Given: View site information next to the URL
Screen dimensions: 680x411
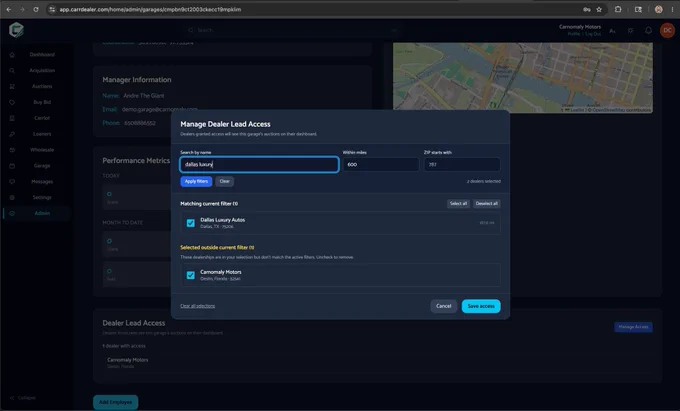Looking at the screenshot, I should (52, 9).
